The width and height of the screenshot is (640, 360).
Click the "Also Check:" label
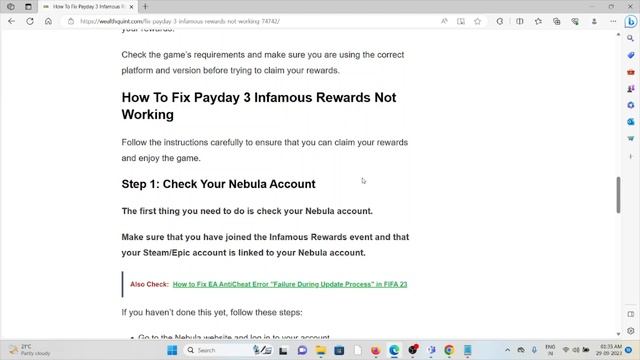click(149, 284)
